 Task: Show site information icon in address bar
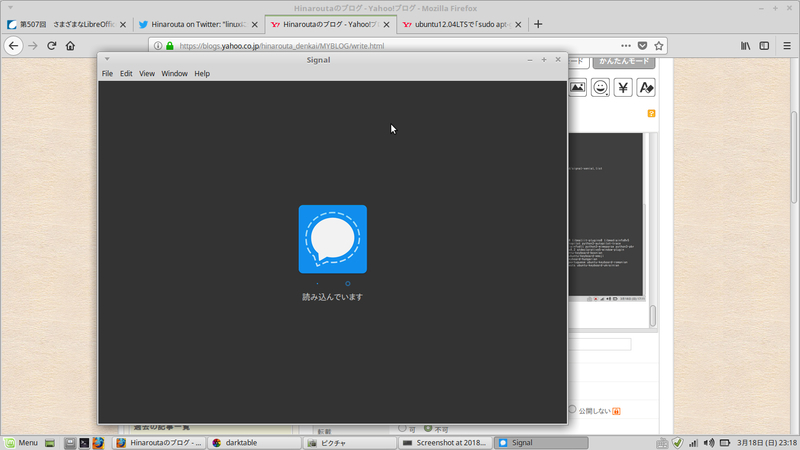click(158, 46)
